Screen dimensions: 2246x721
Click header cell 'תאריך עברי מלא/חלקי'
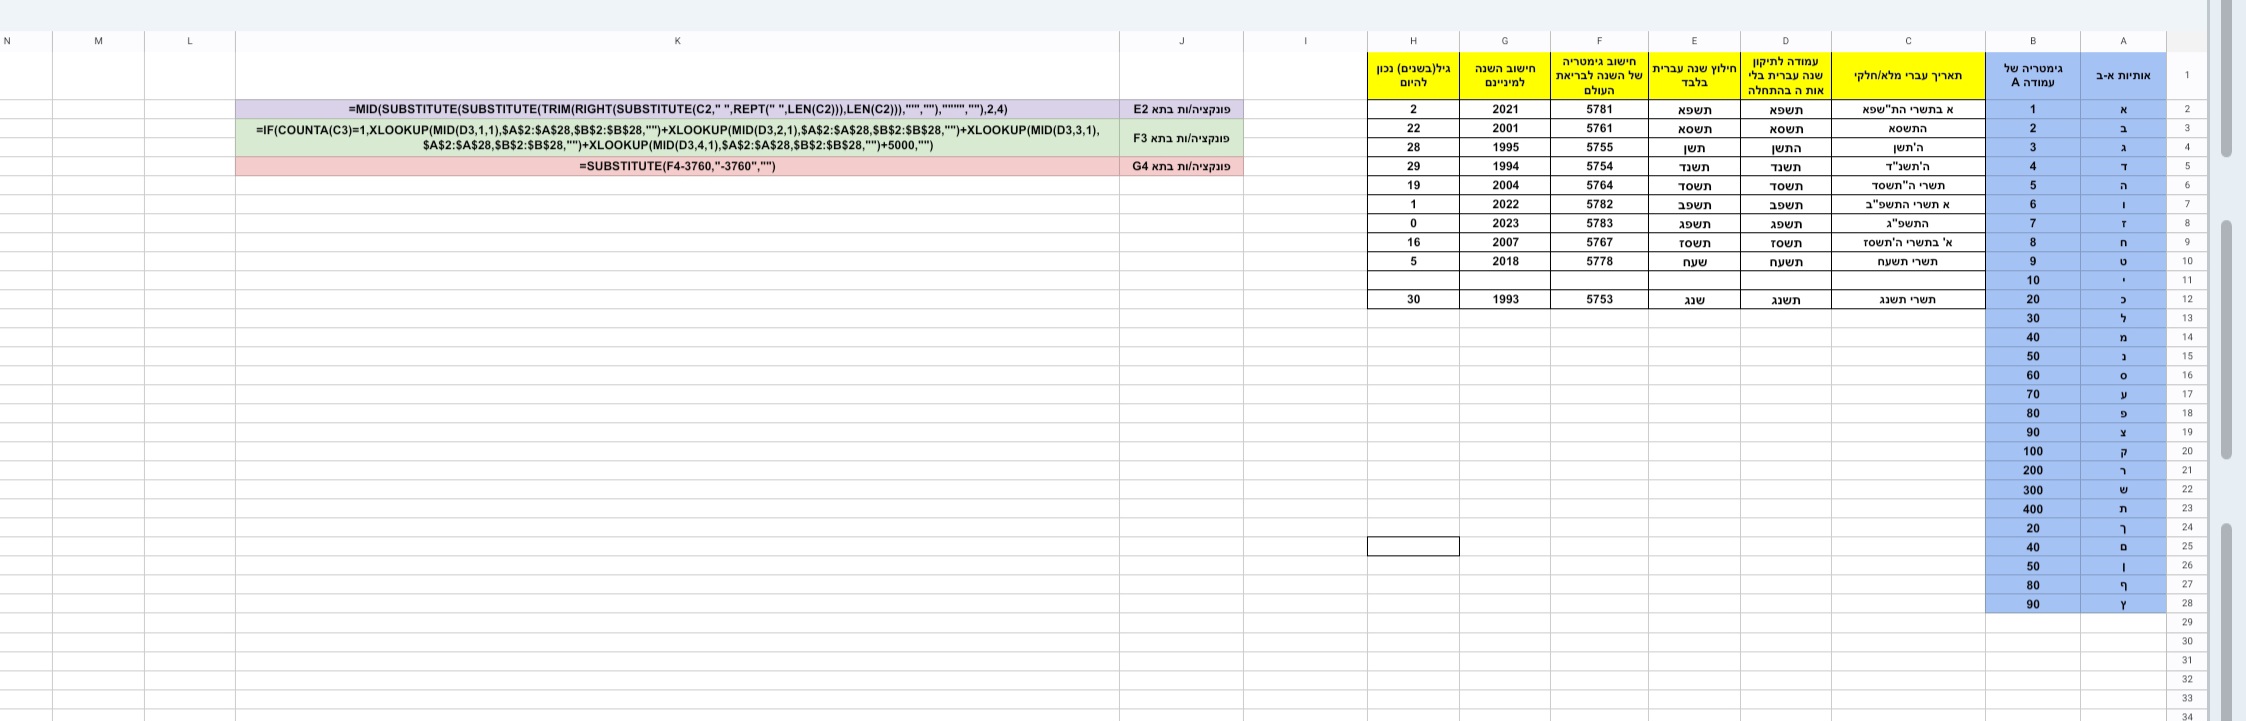pos(1908,75)
